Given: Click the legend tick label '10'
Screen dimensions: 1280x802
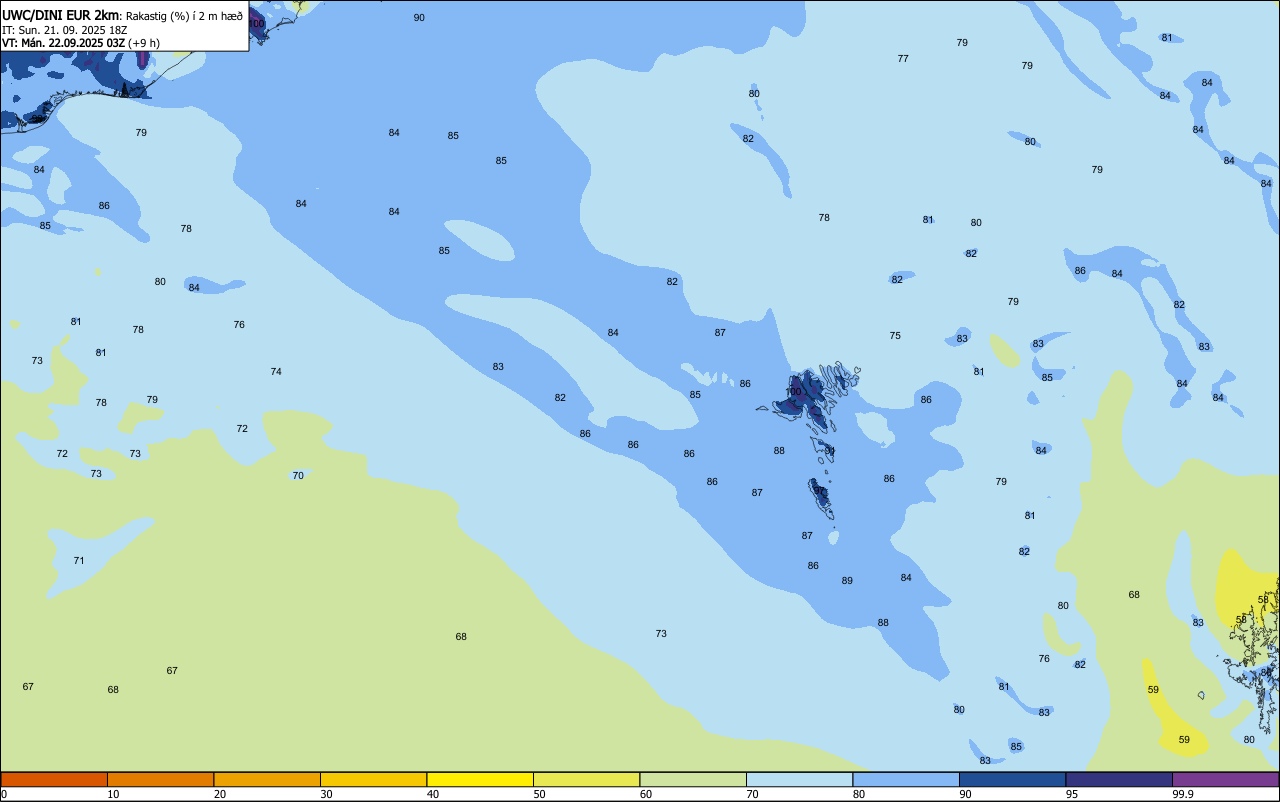Looking at the screenshot, I should pos(114,794).
